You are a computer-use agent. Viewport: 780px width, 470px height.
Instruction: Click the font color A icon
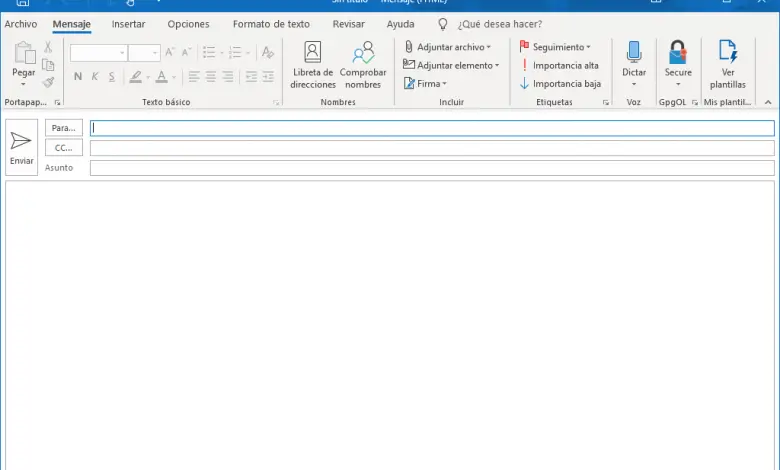click(161, 77)
